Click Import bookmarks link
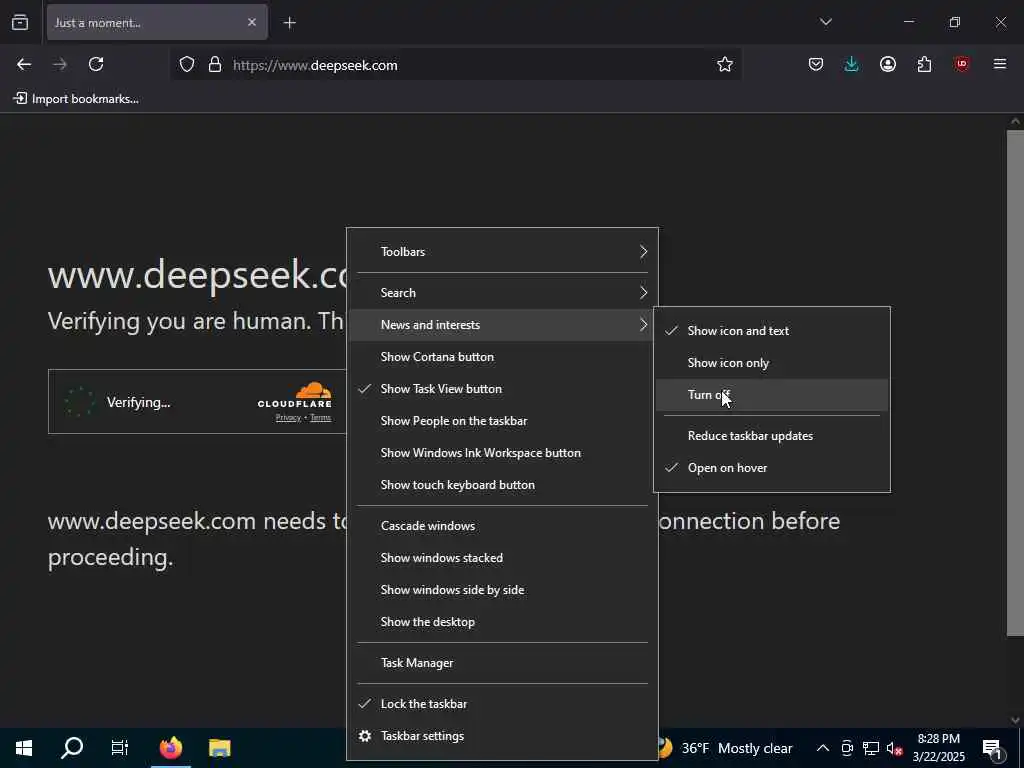 (x=76, y=99)
